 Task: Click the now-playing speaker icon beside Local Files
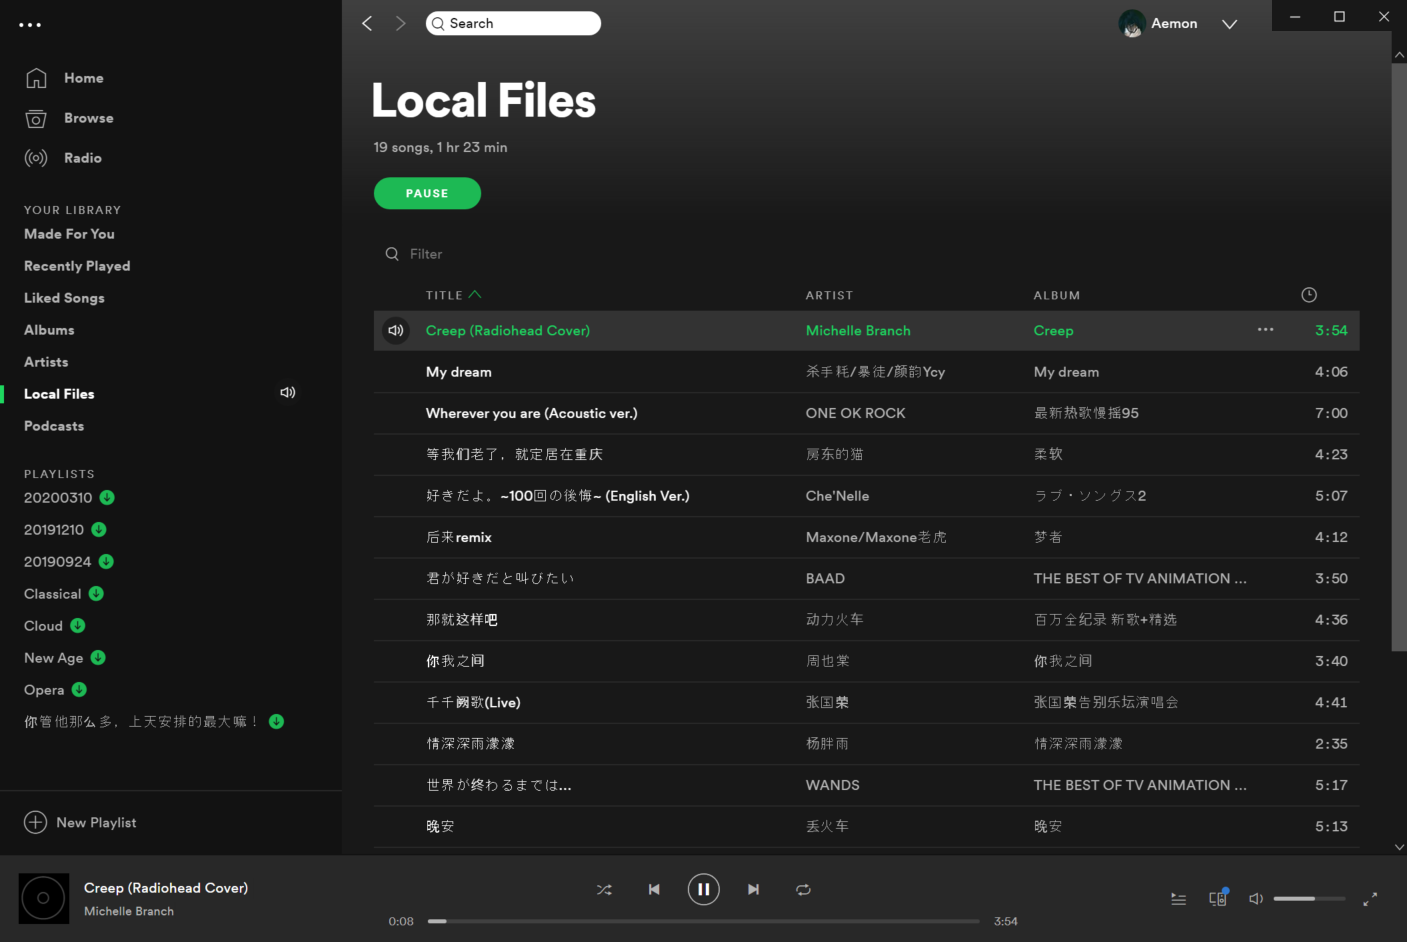click(x=288, y=393)
